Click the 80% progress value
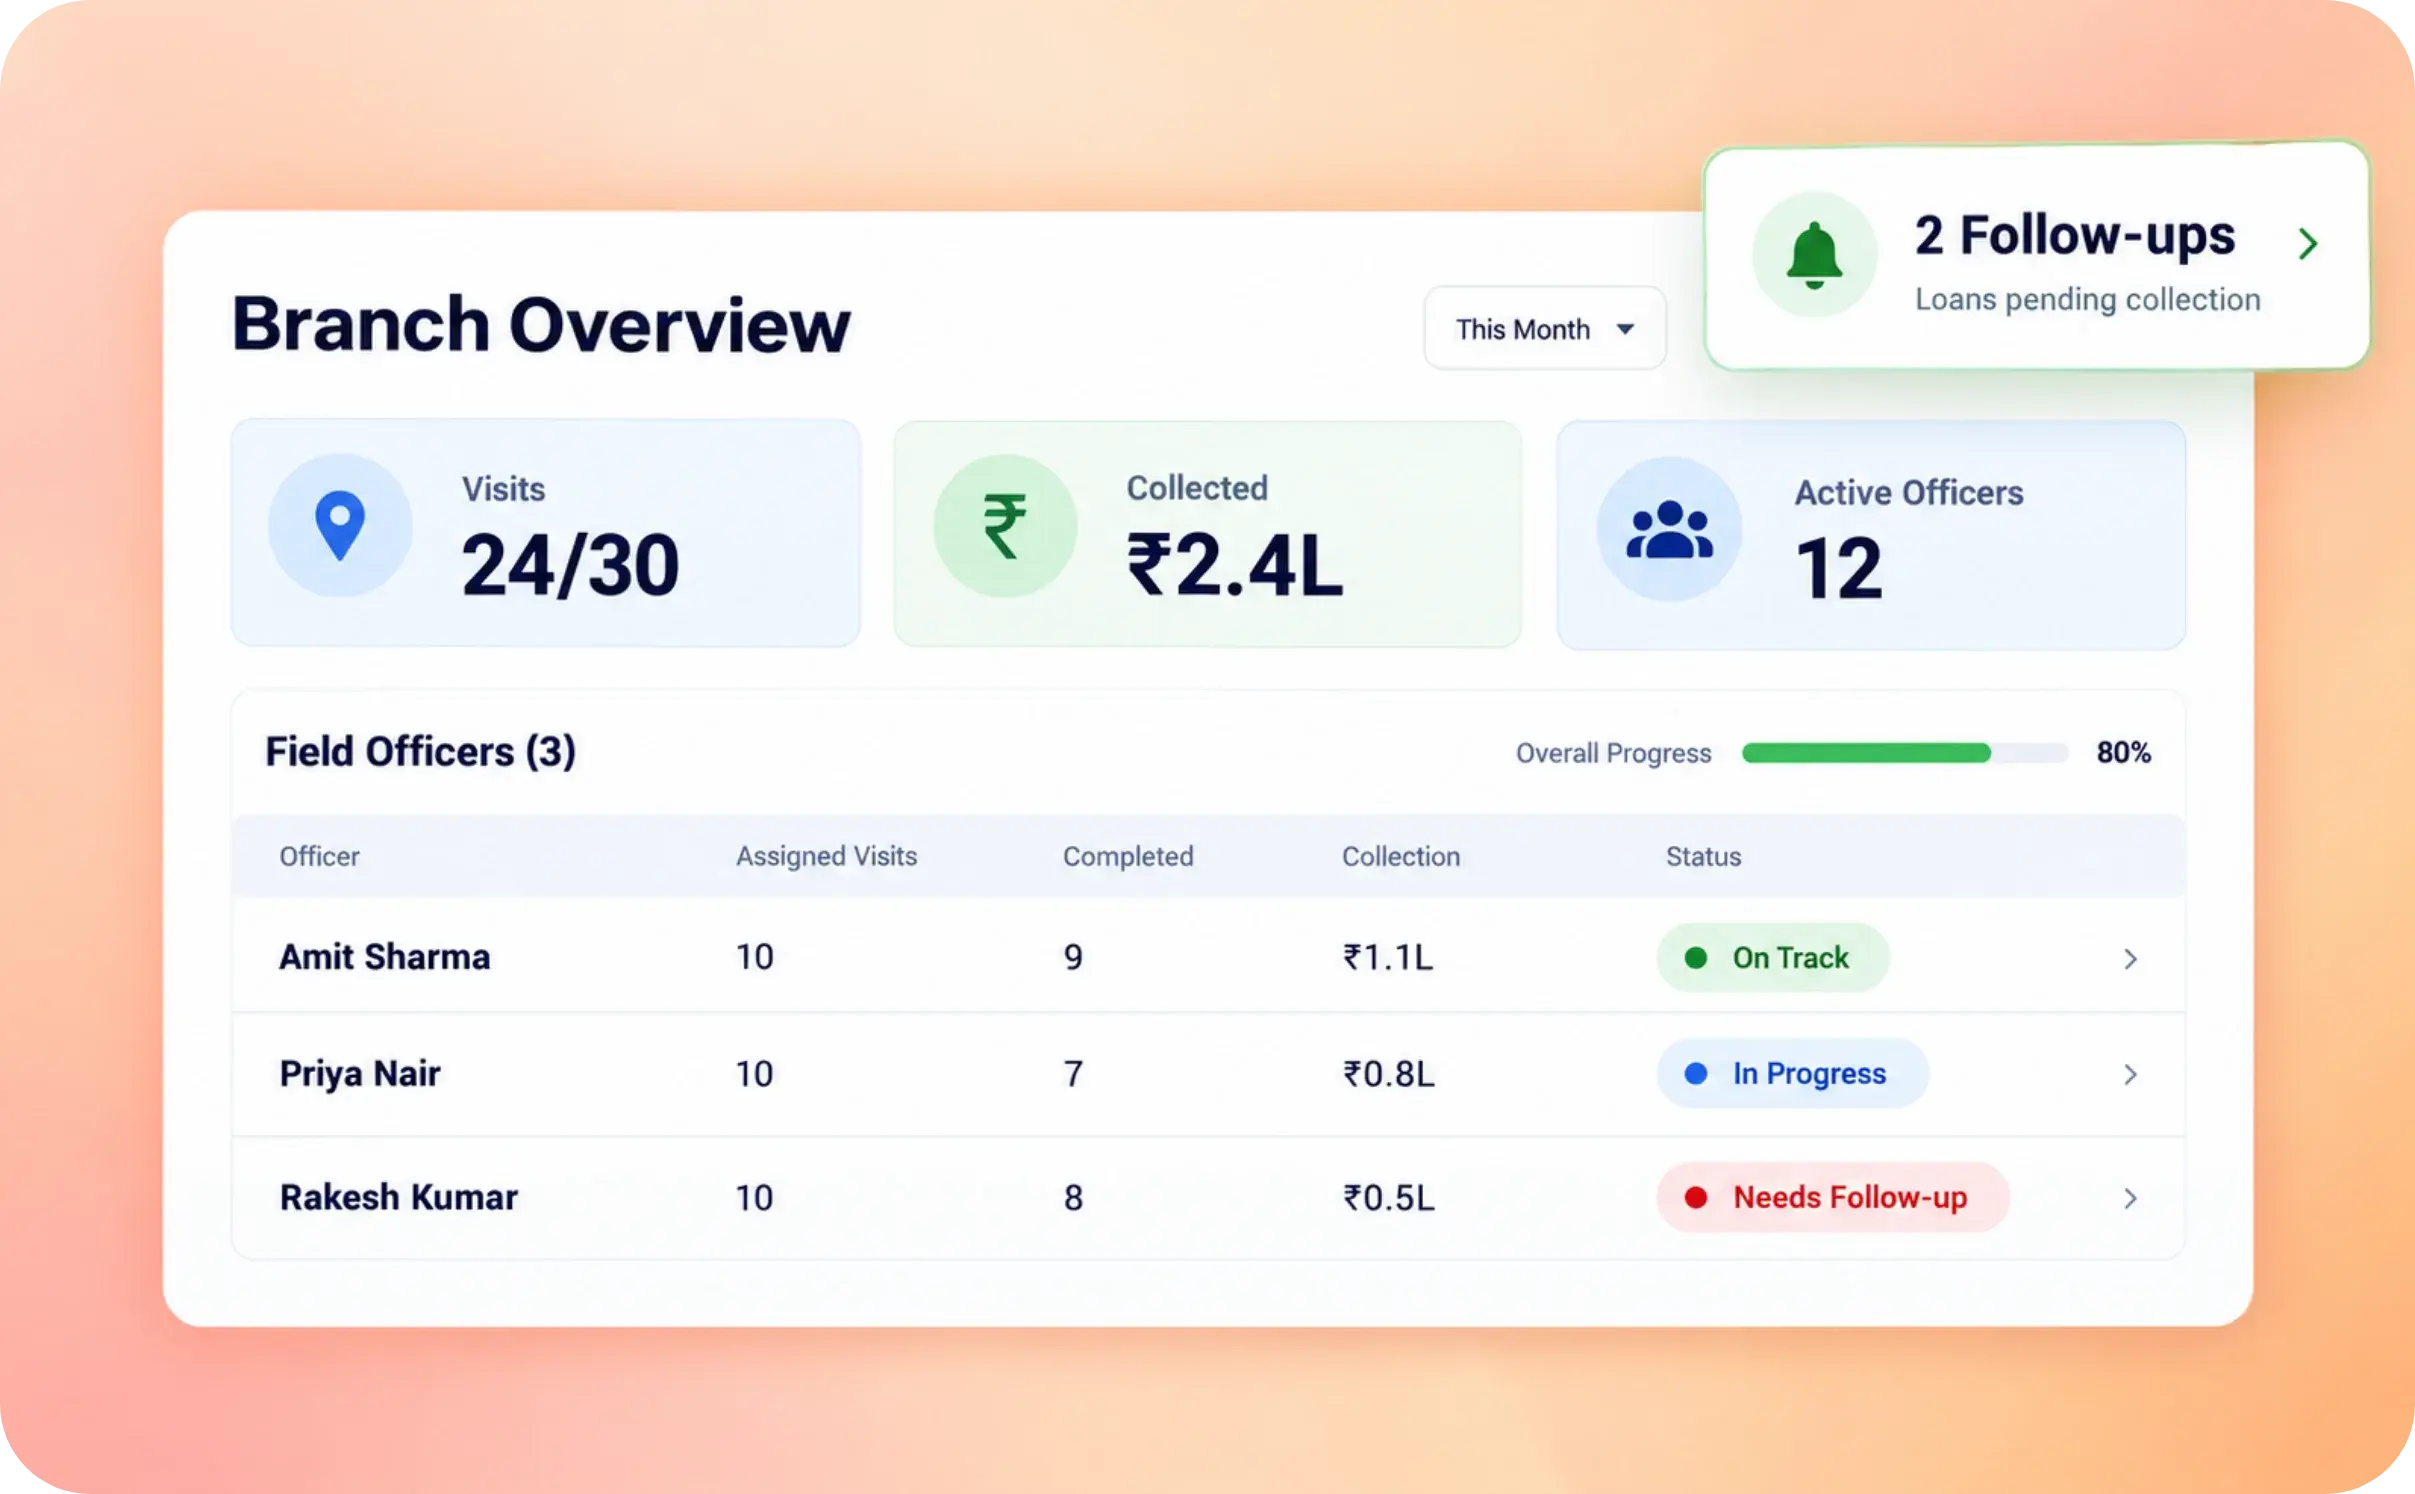The width and height of the screenshot is (2415, 1494). click(x=2123, y=752)
